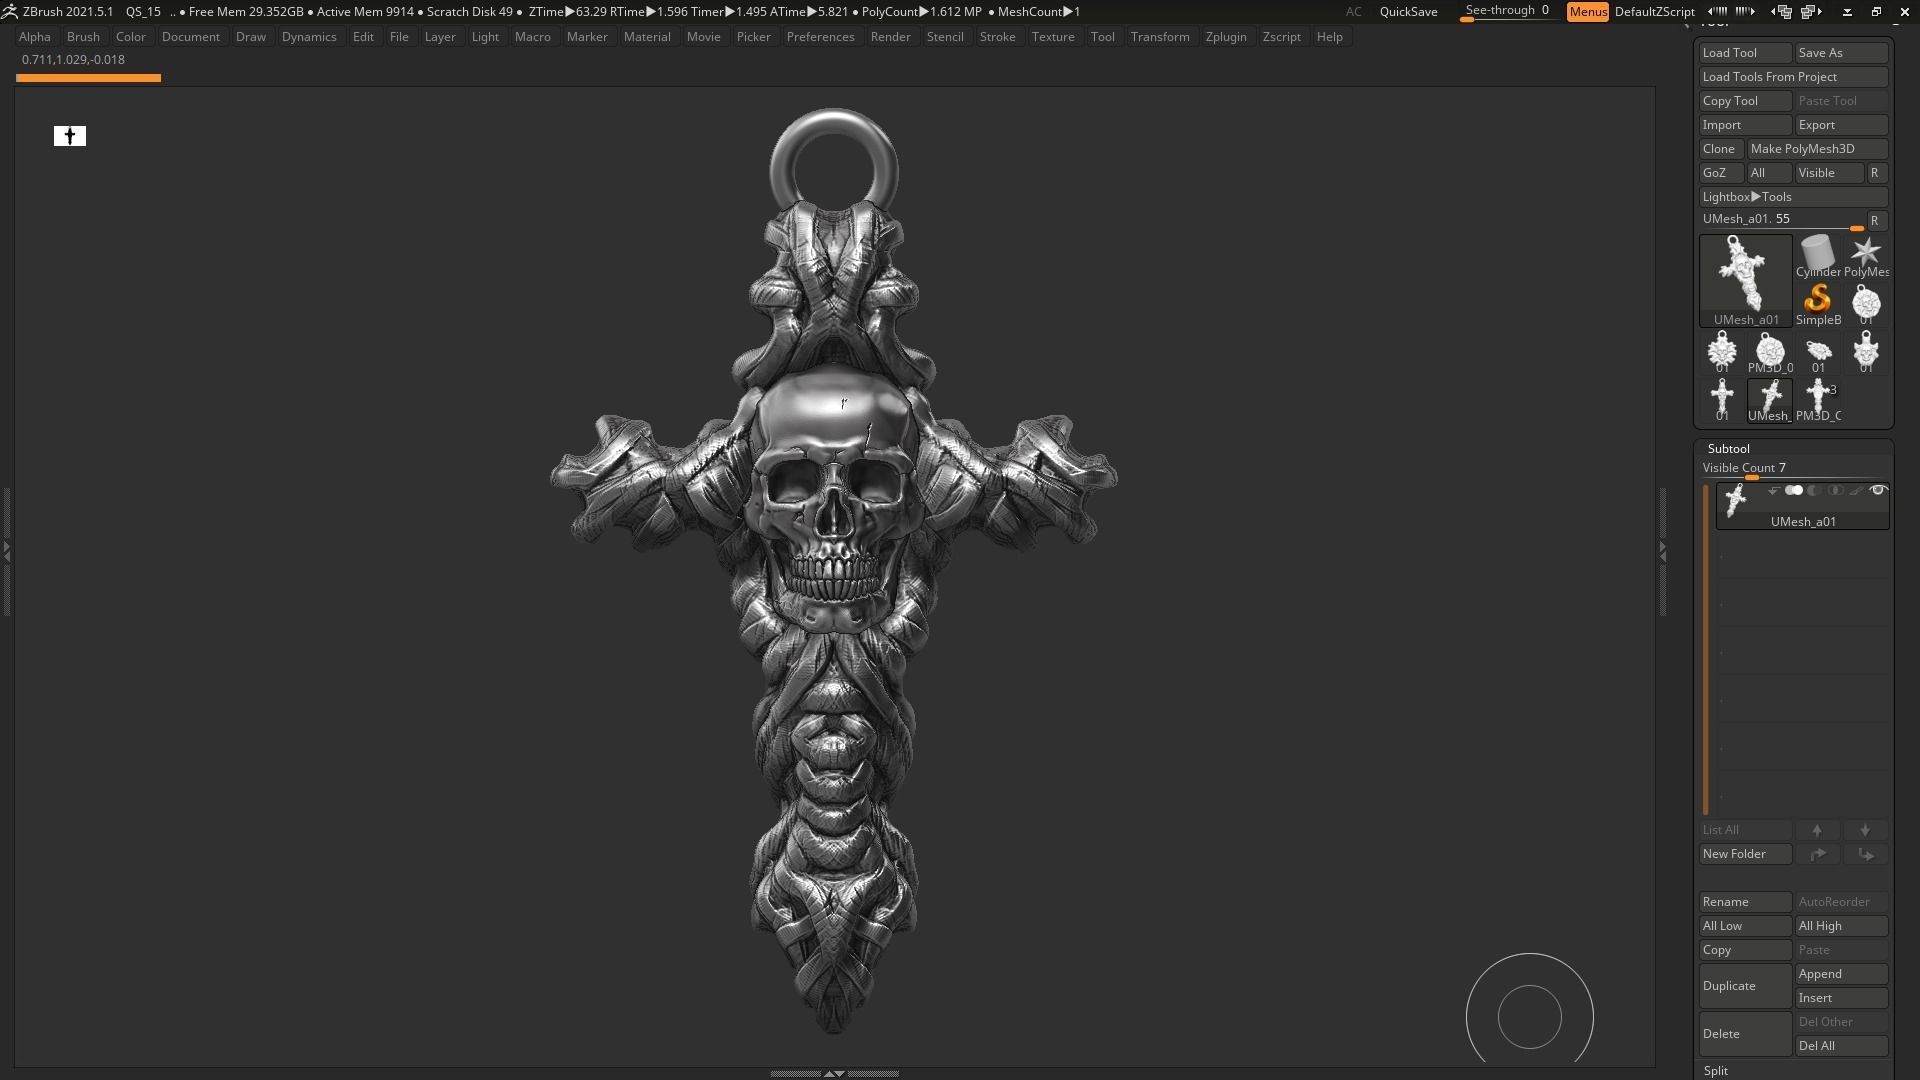Click the R button beside the UMesh_a01 slider

pos(1876,220)
